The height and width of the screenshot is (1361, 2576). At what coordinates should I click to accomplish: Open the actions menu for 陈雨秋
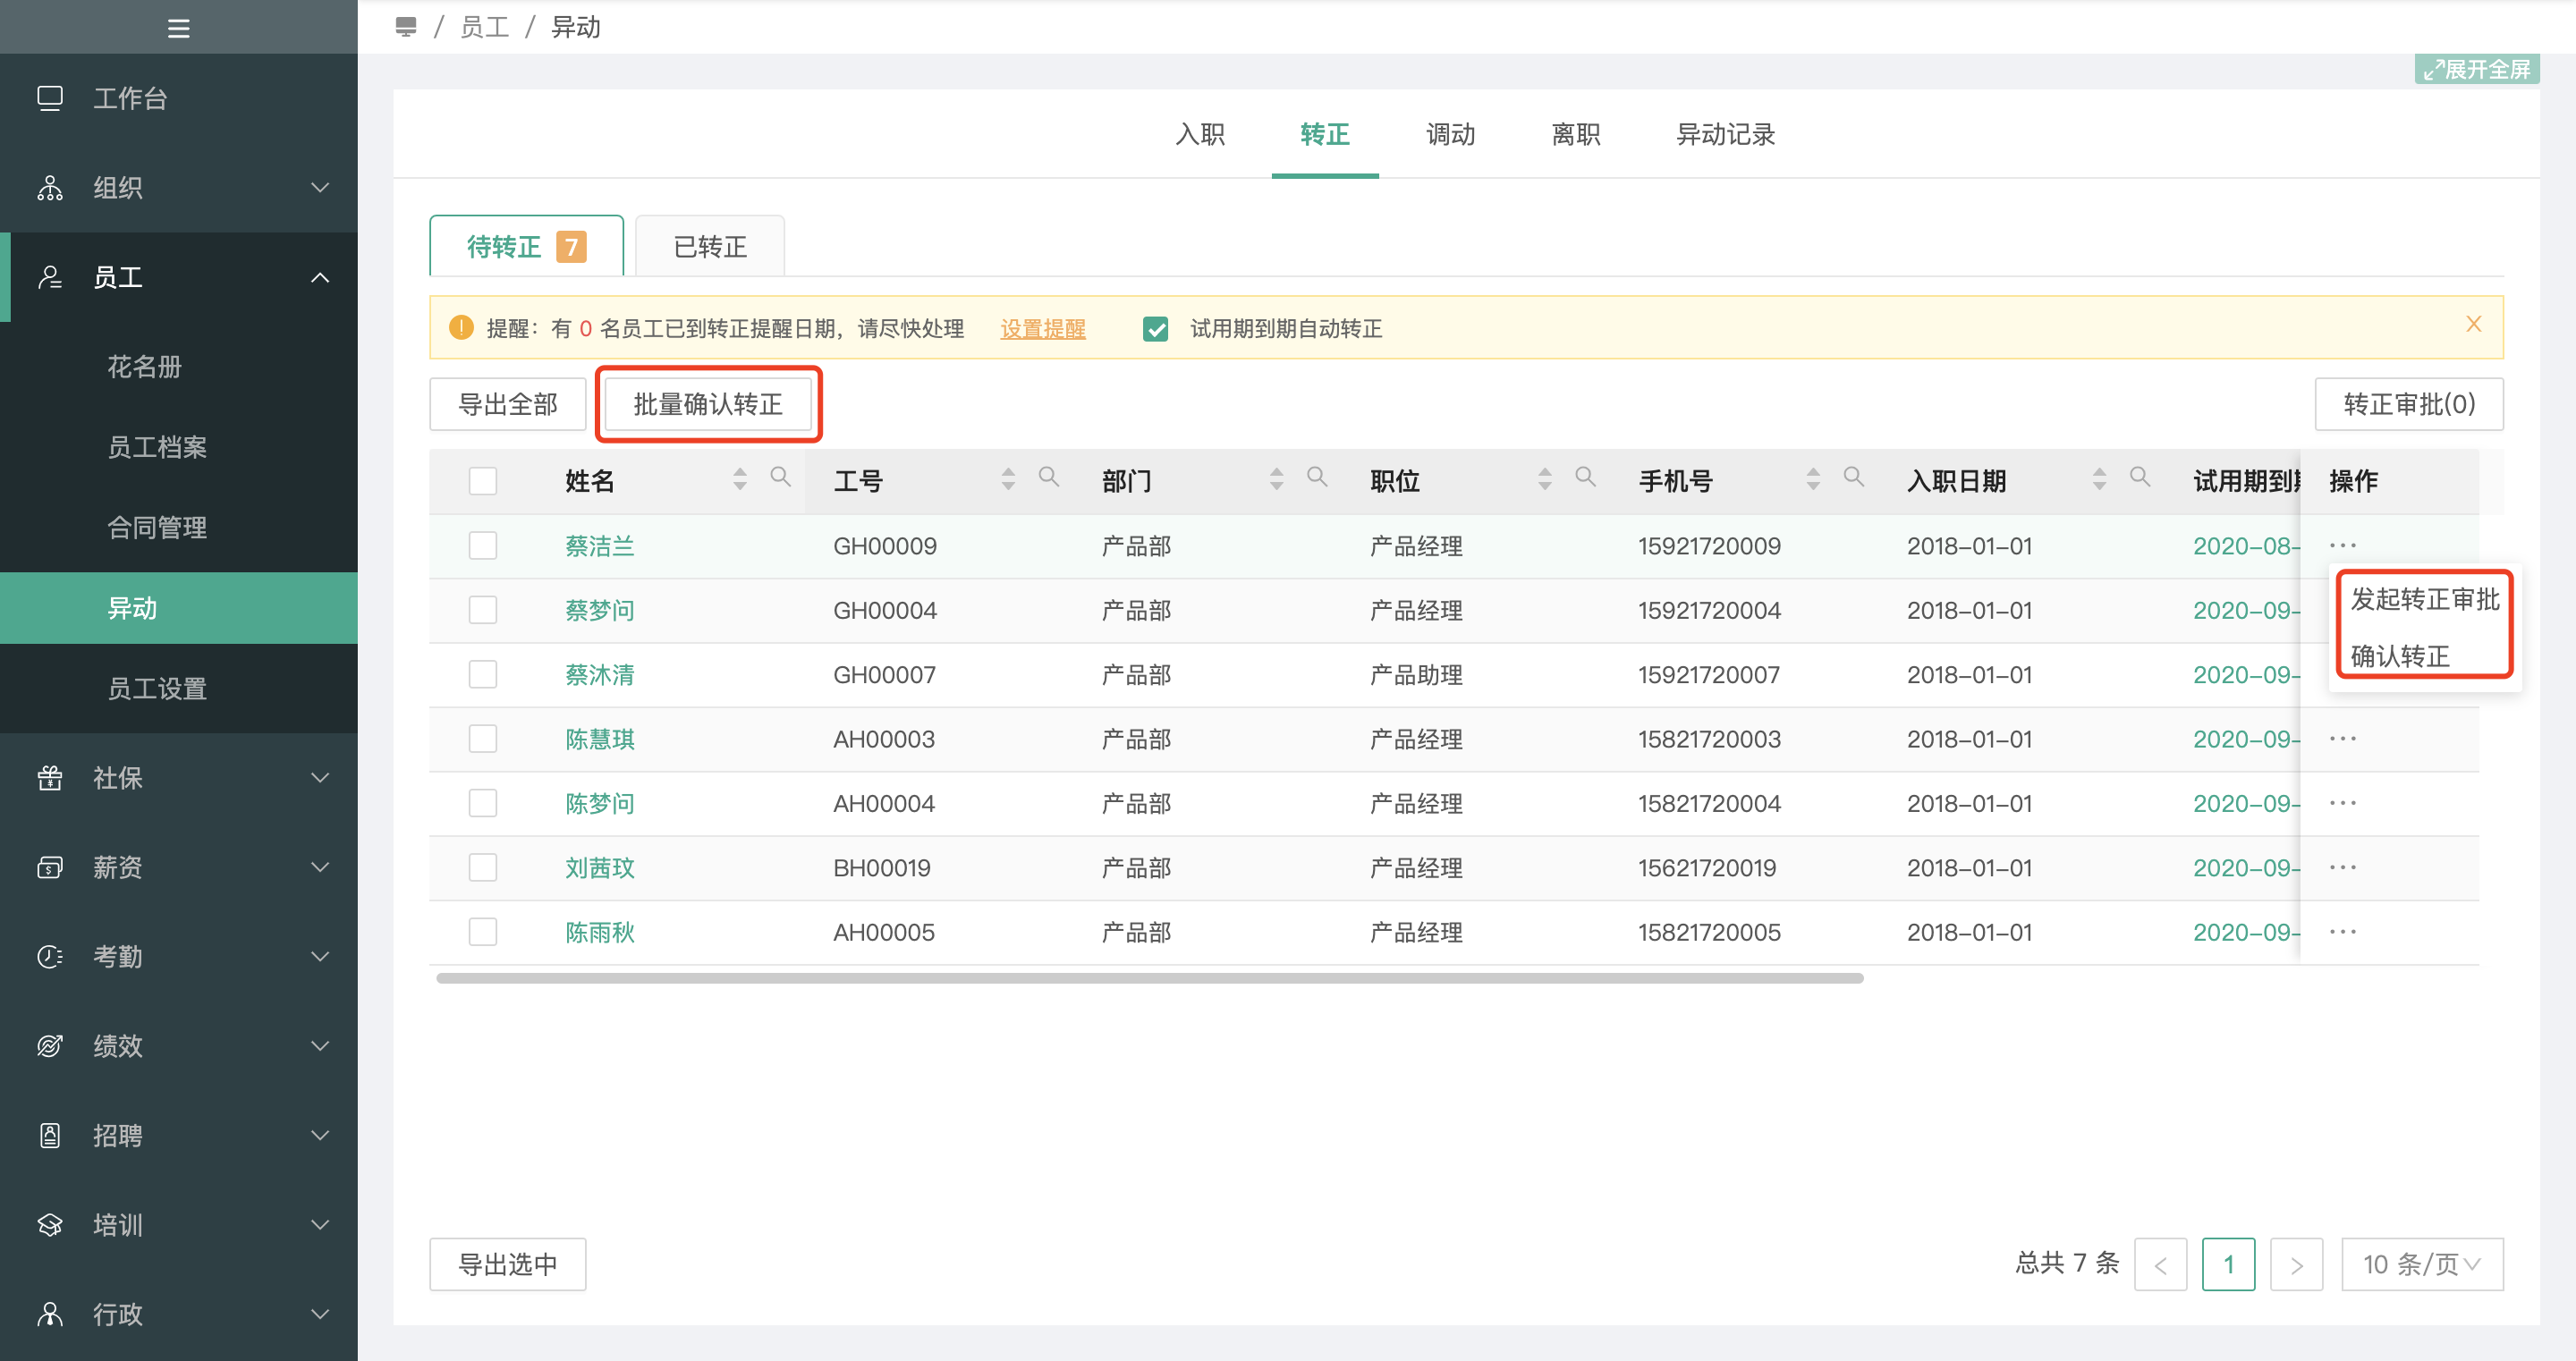(x=2342, y=932)
